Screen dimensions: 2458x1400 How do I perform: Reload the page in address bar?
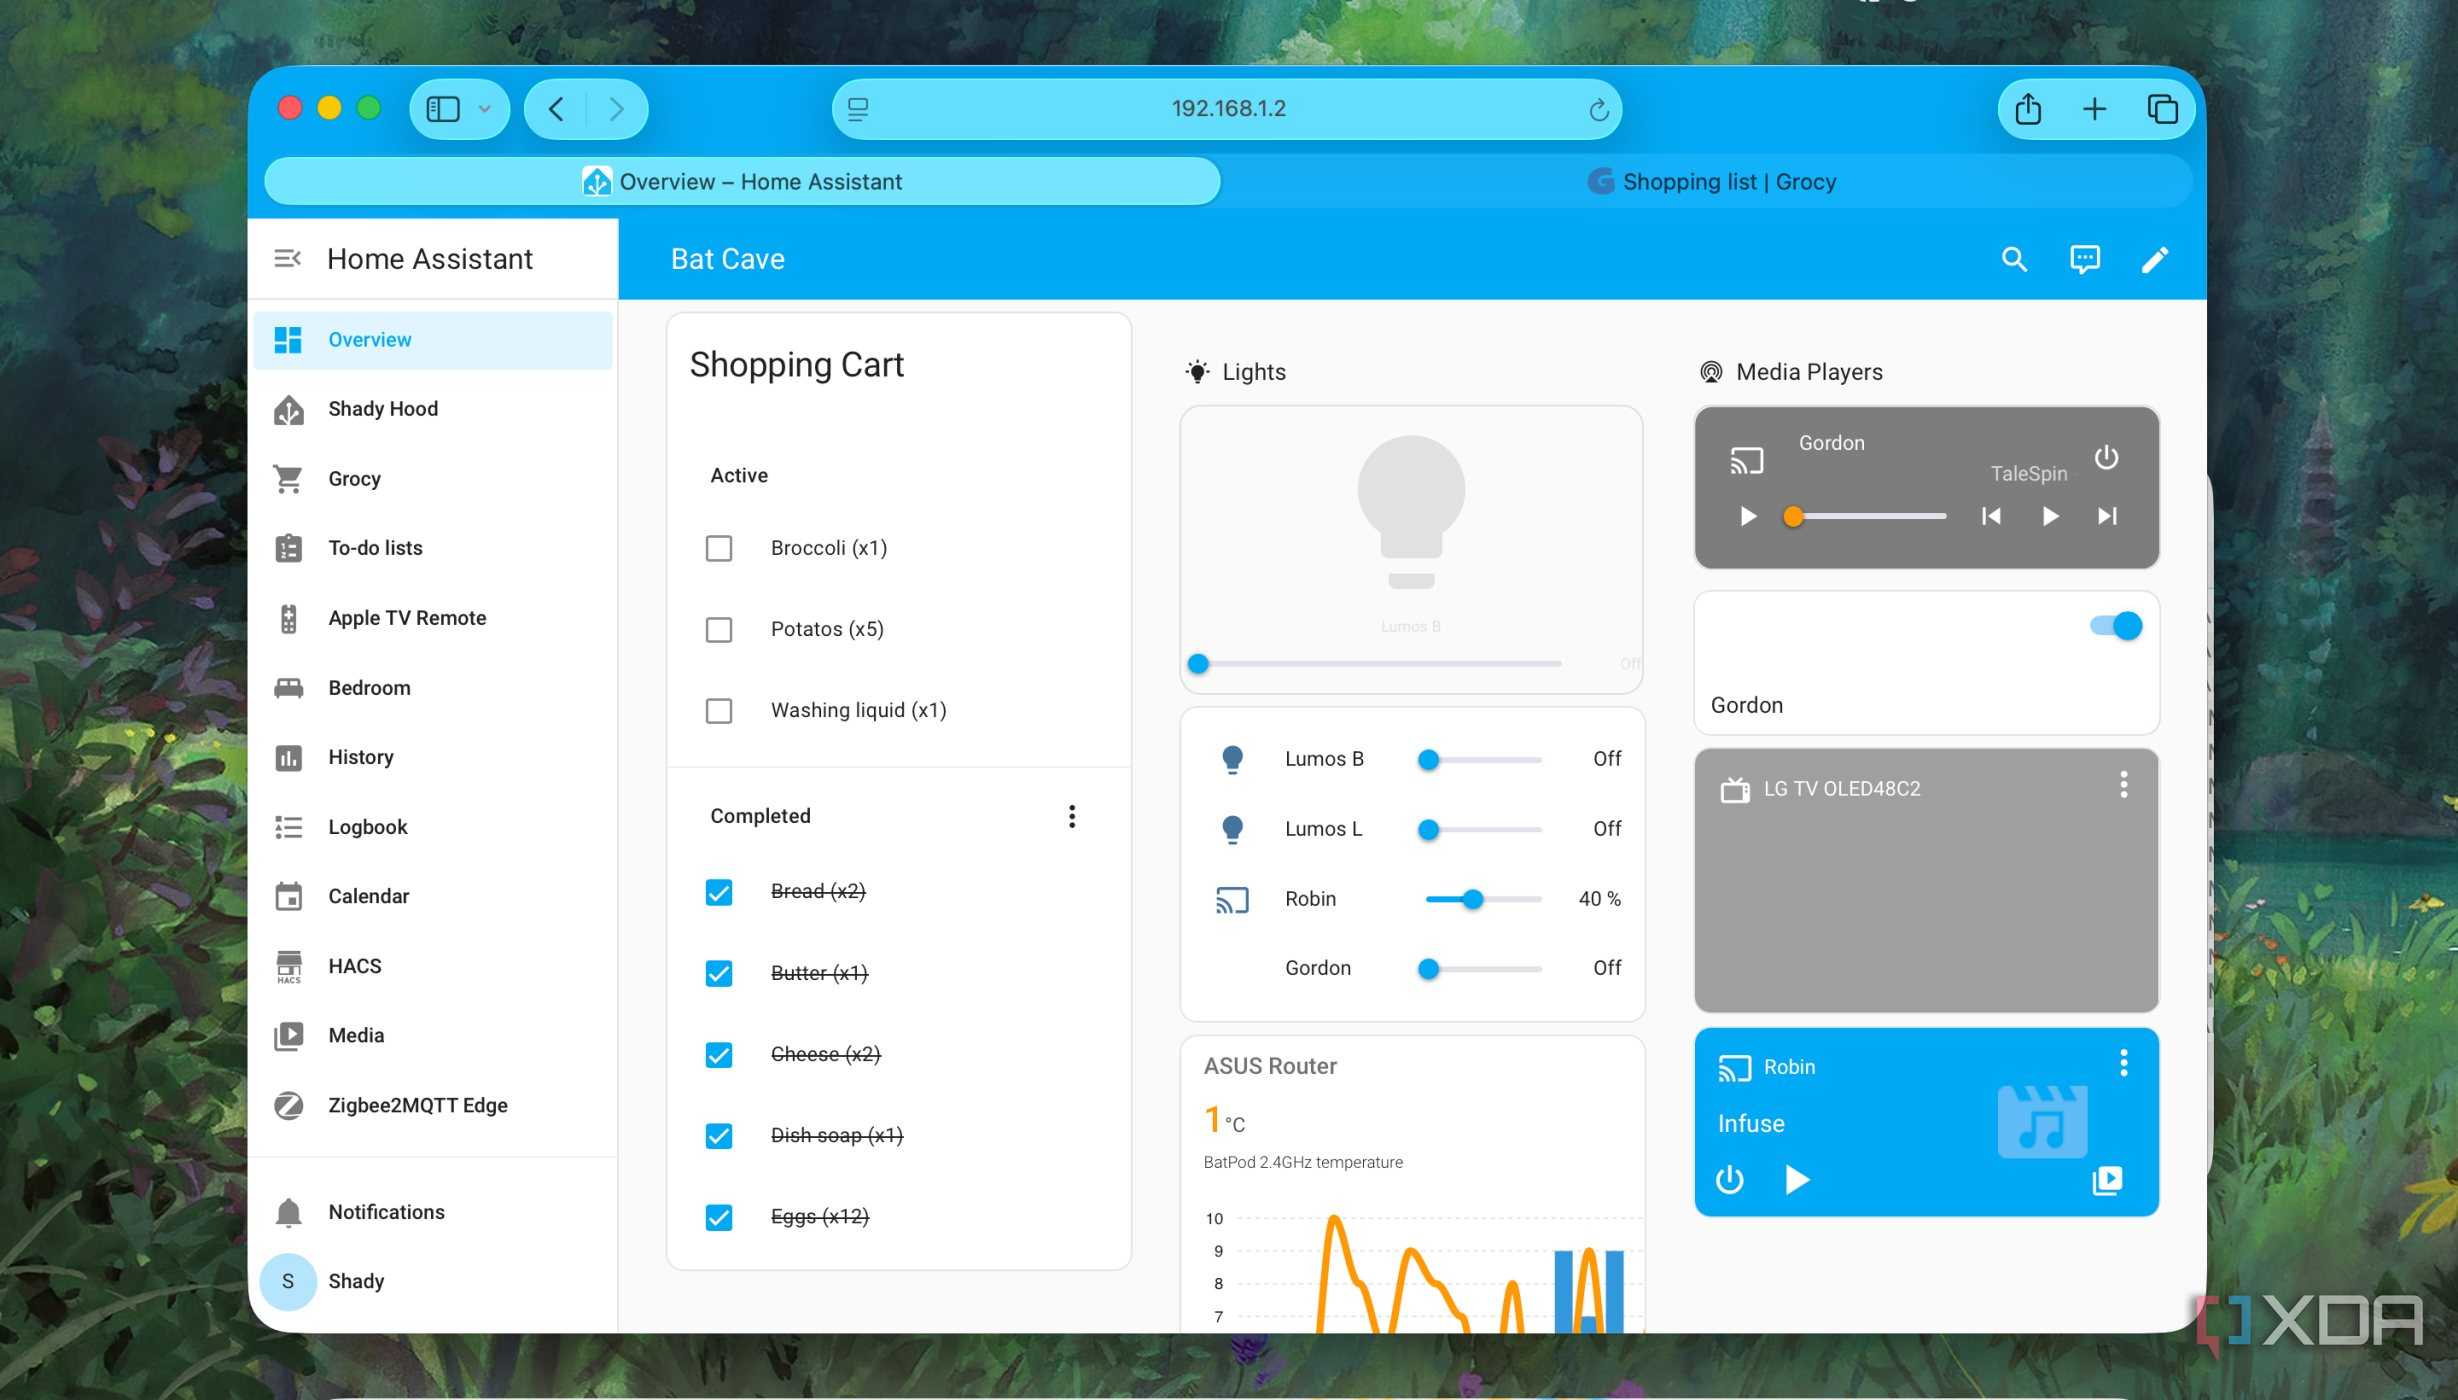(1598, 110)
